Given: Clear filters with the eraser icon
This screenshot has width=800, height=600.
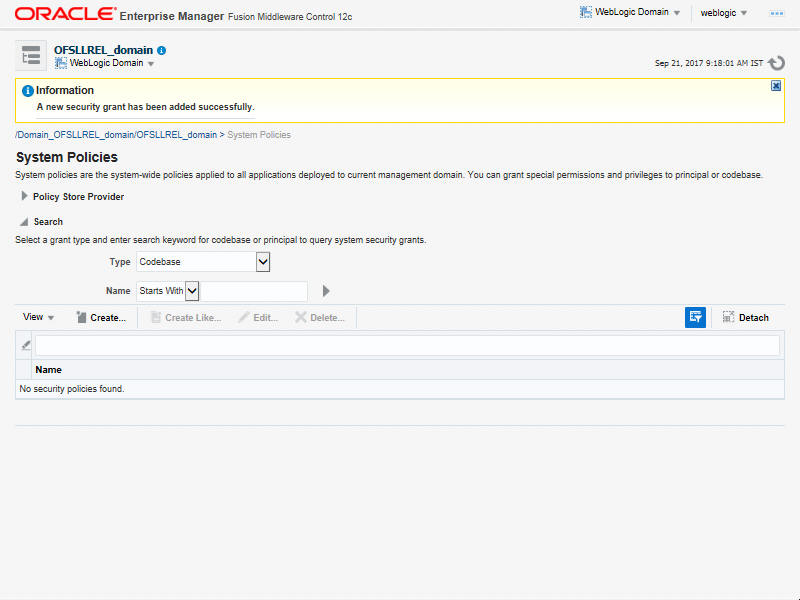Looking at the screenshot, I should click(26, 345).
